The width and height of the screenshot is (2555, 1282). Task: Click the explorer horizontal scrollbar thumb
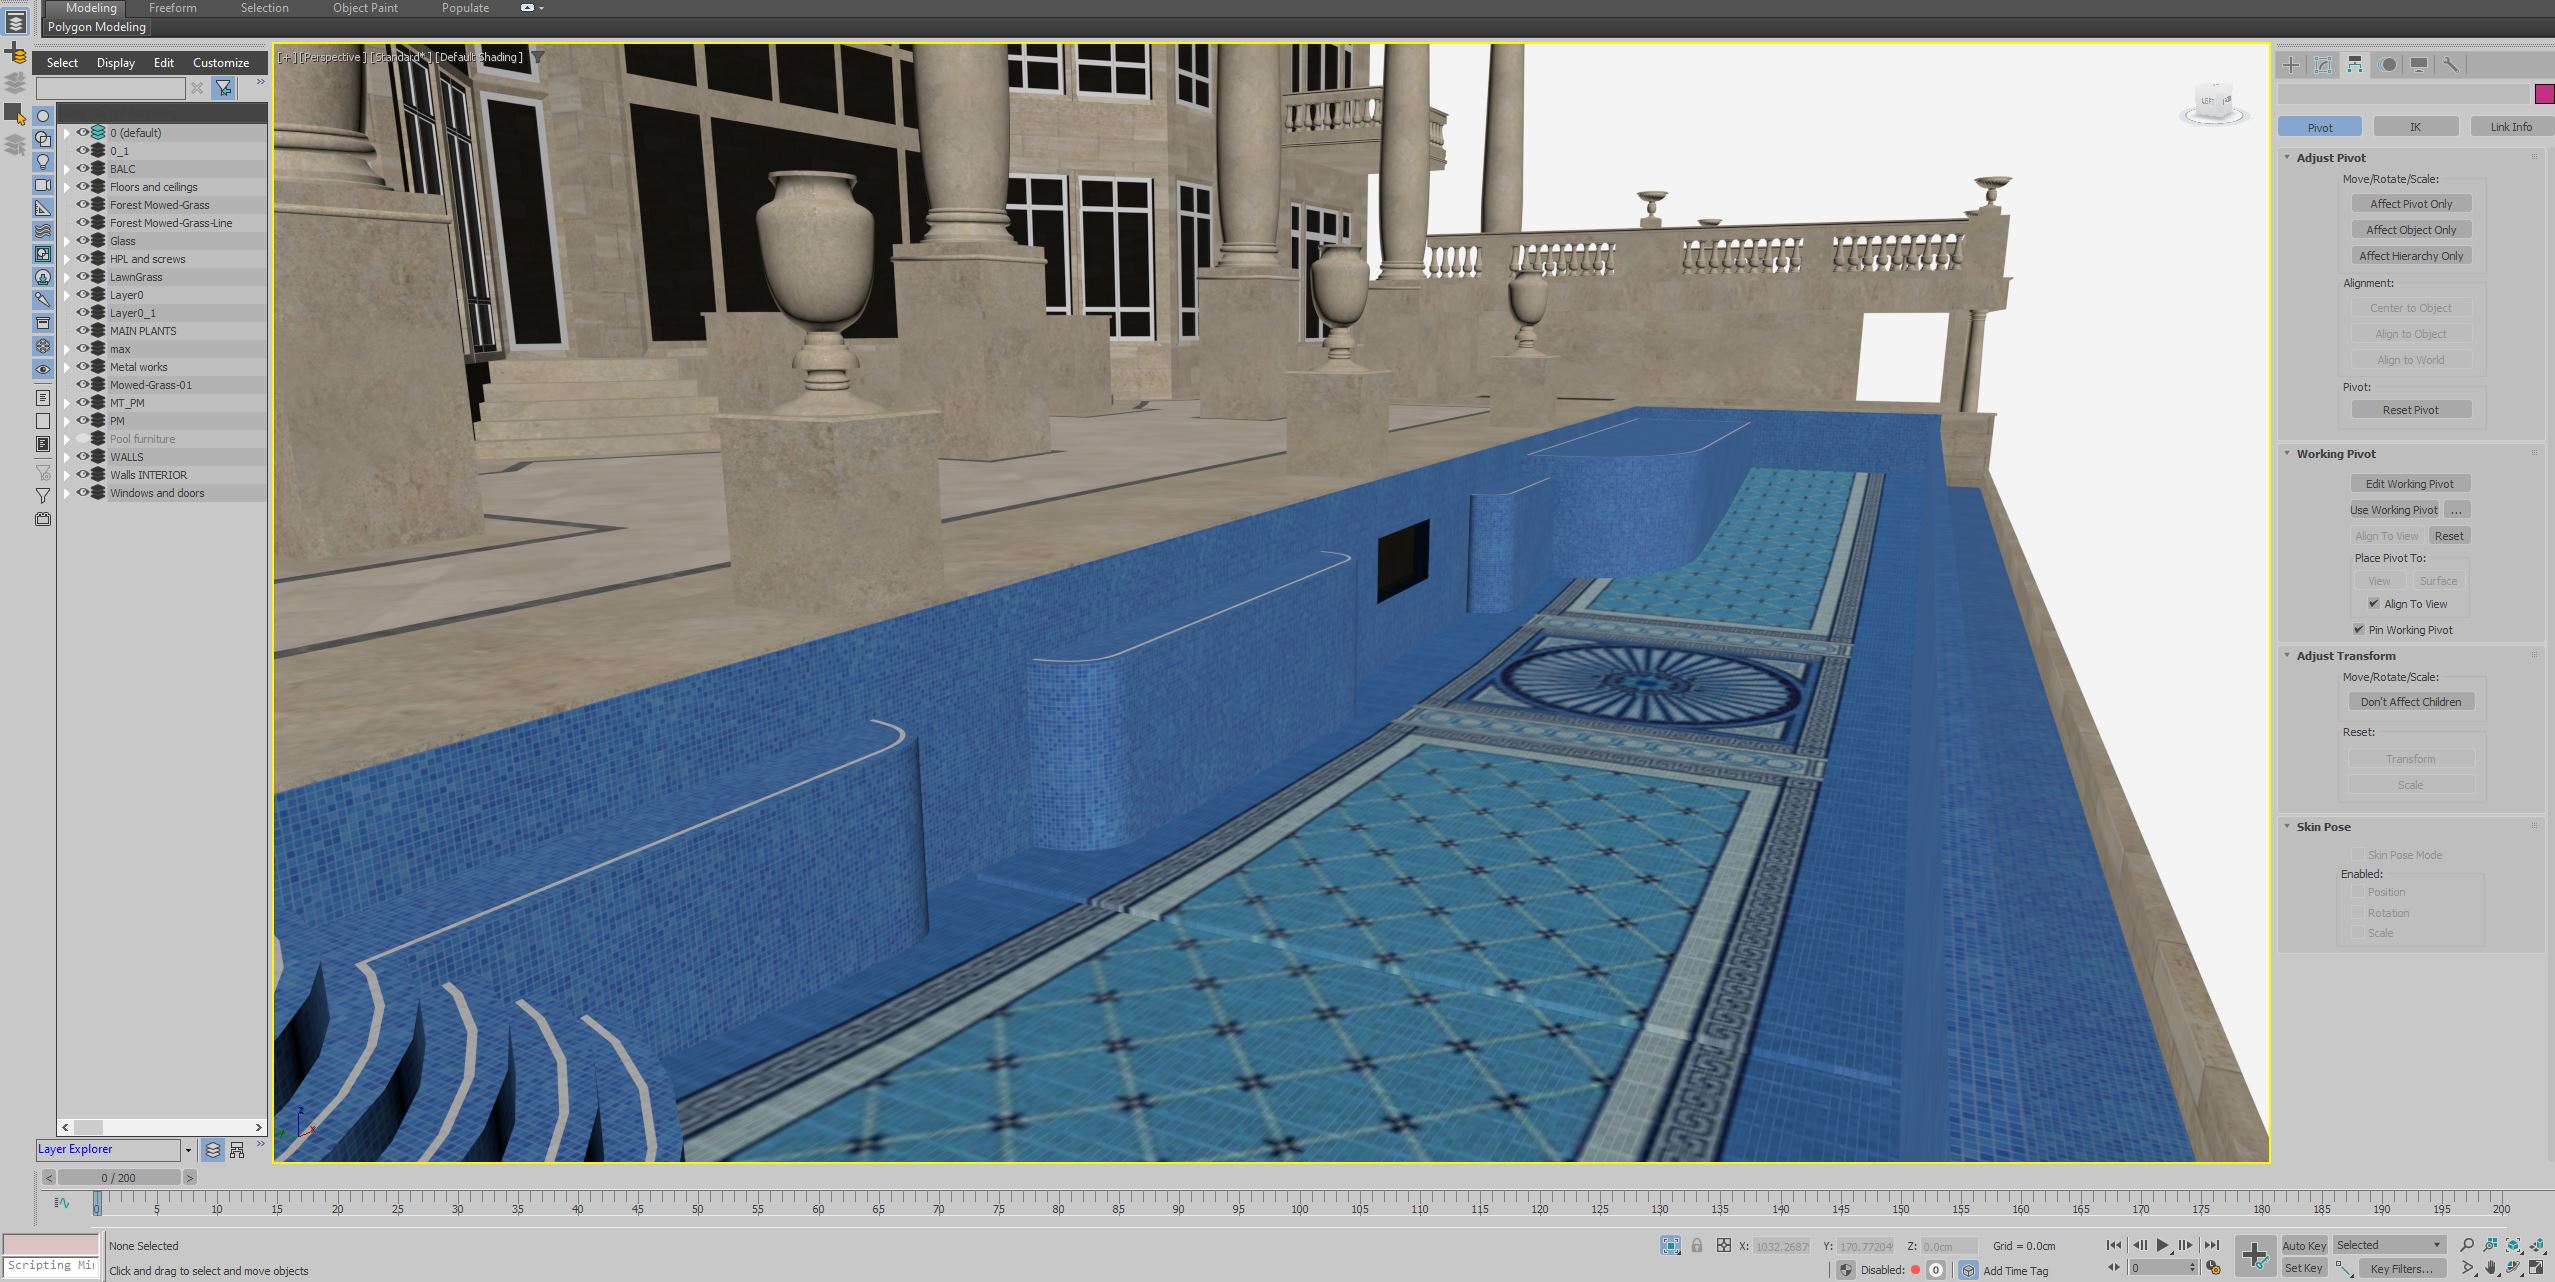click(88, 1127)
